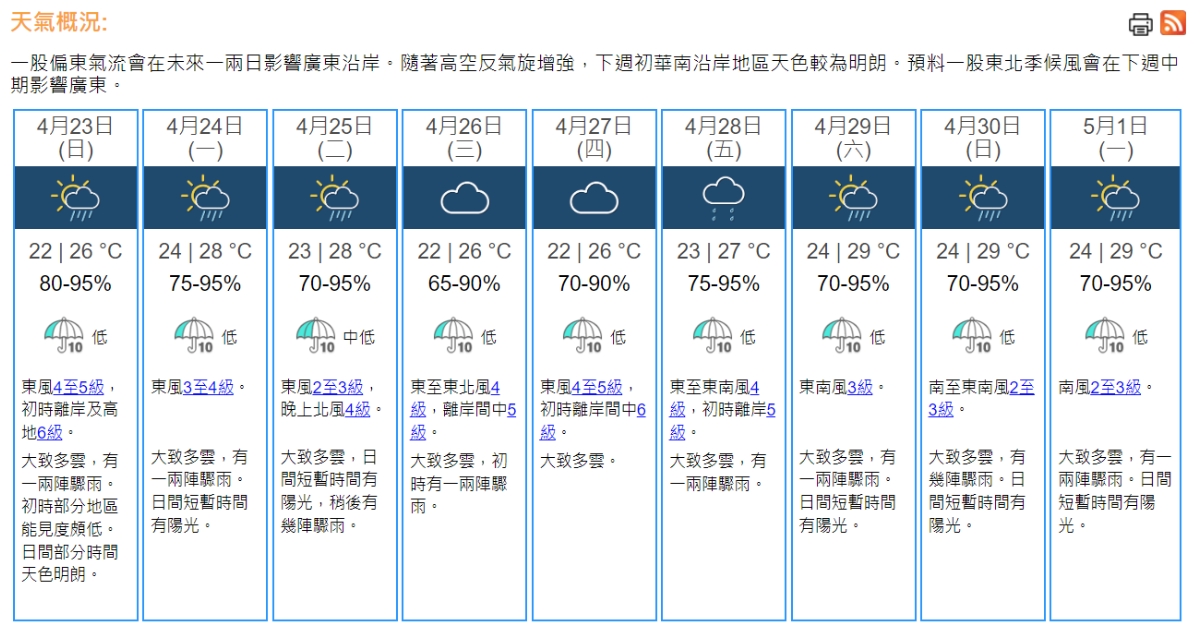Click the May 1 umbrella rain-probability icon
Screen dimensions: 1200x628
[x=1105, y=336]
